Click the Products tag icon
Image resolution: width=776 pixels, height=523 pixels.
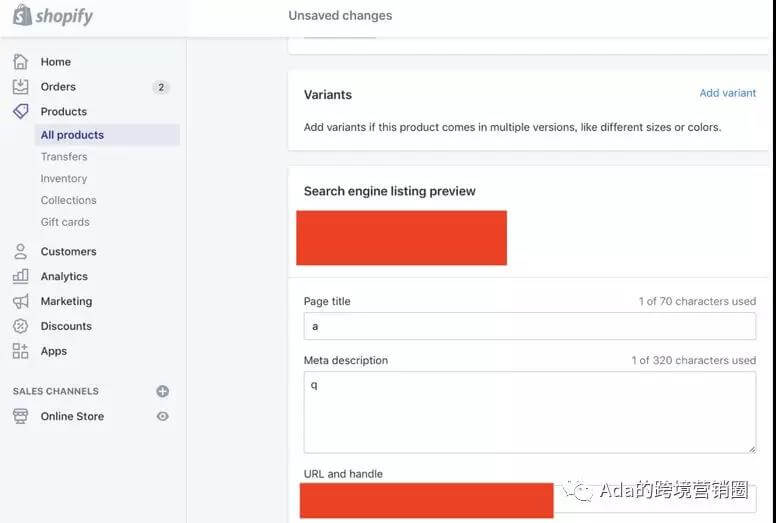(x=20, y=111)
